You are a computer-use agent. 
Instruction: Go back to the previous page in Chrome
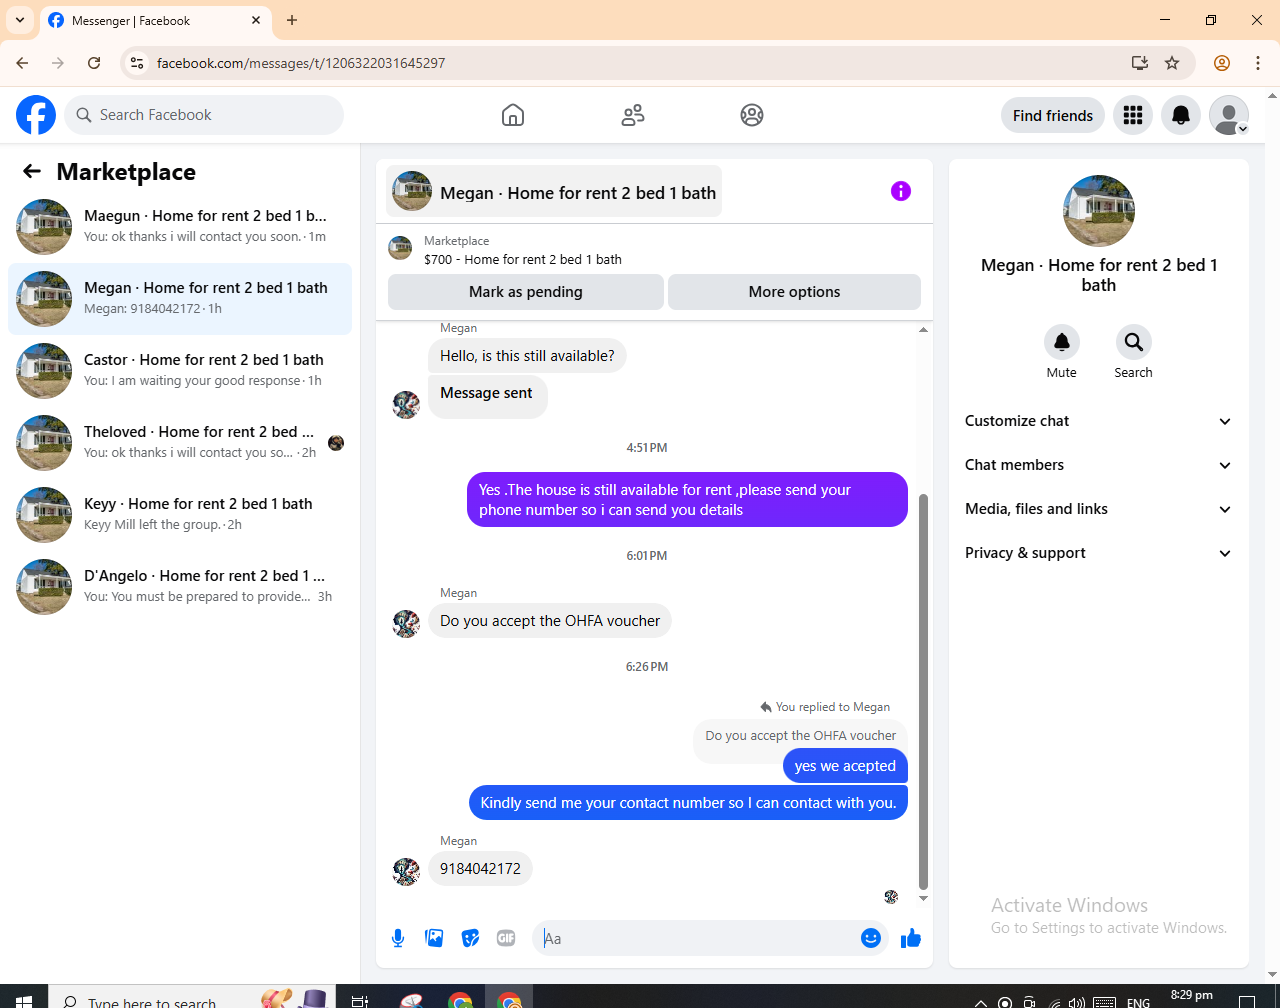click(x=22, y=63)
